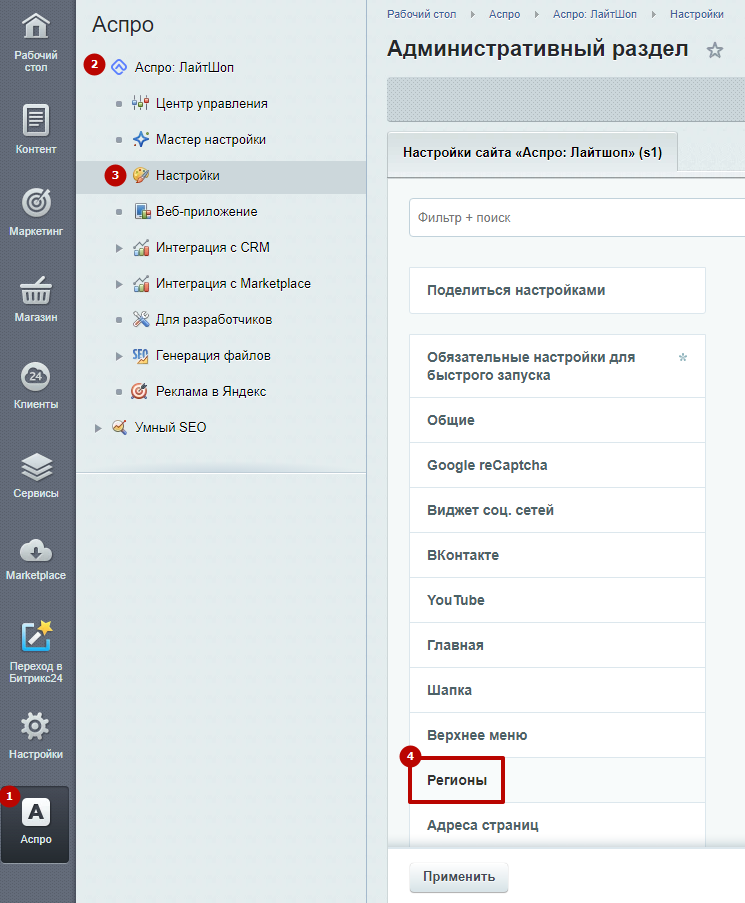This screenshot has height=903, width=745.
Task: Open Главная settings section
Action: (x=557, y=645)
